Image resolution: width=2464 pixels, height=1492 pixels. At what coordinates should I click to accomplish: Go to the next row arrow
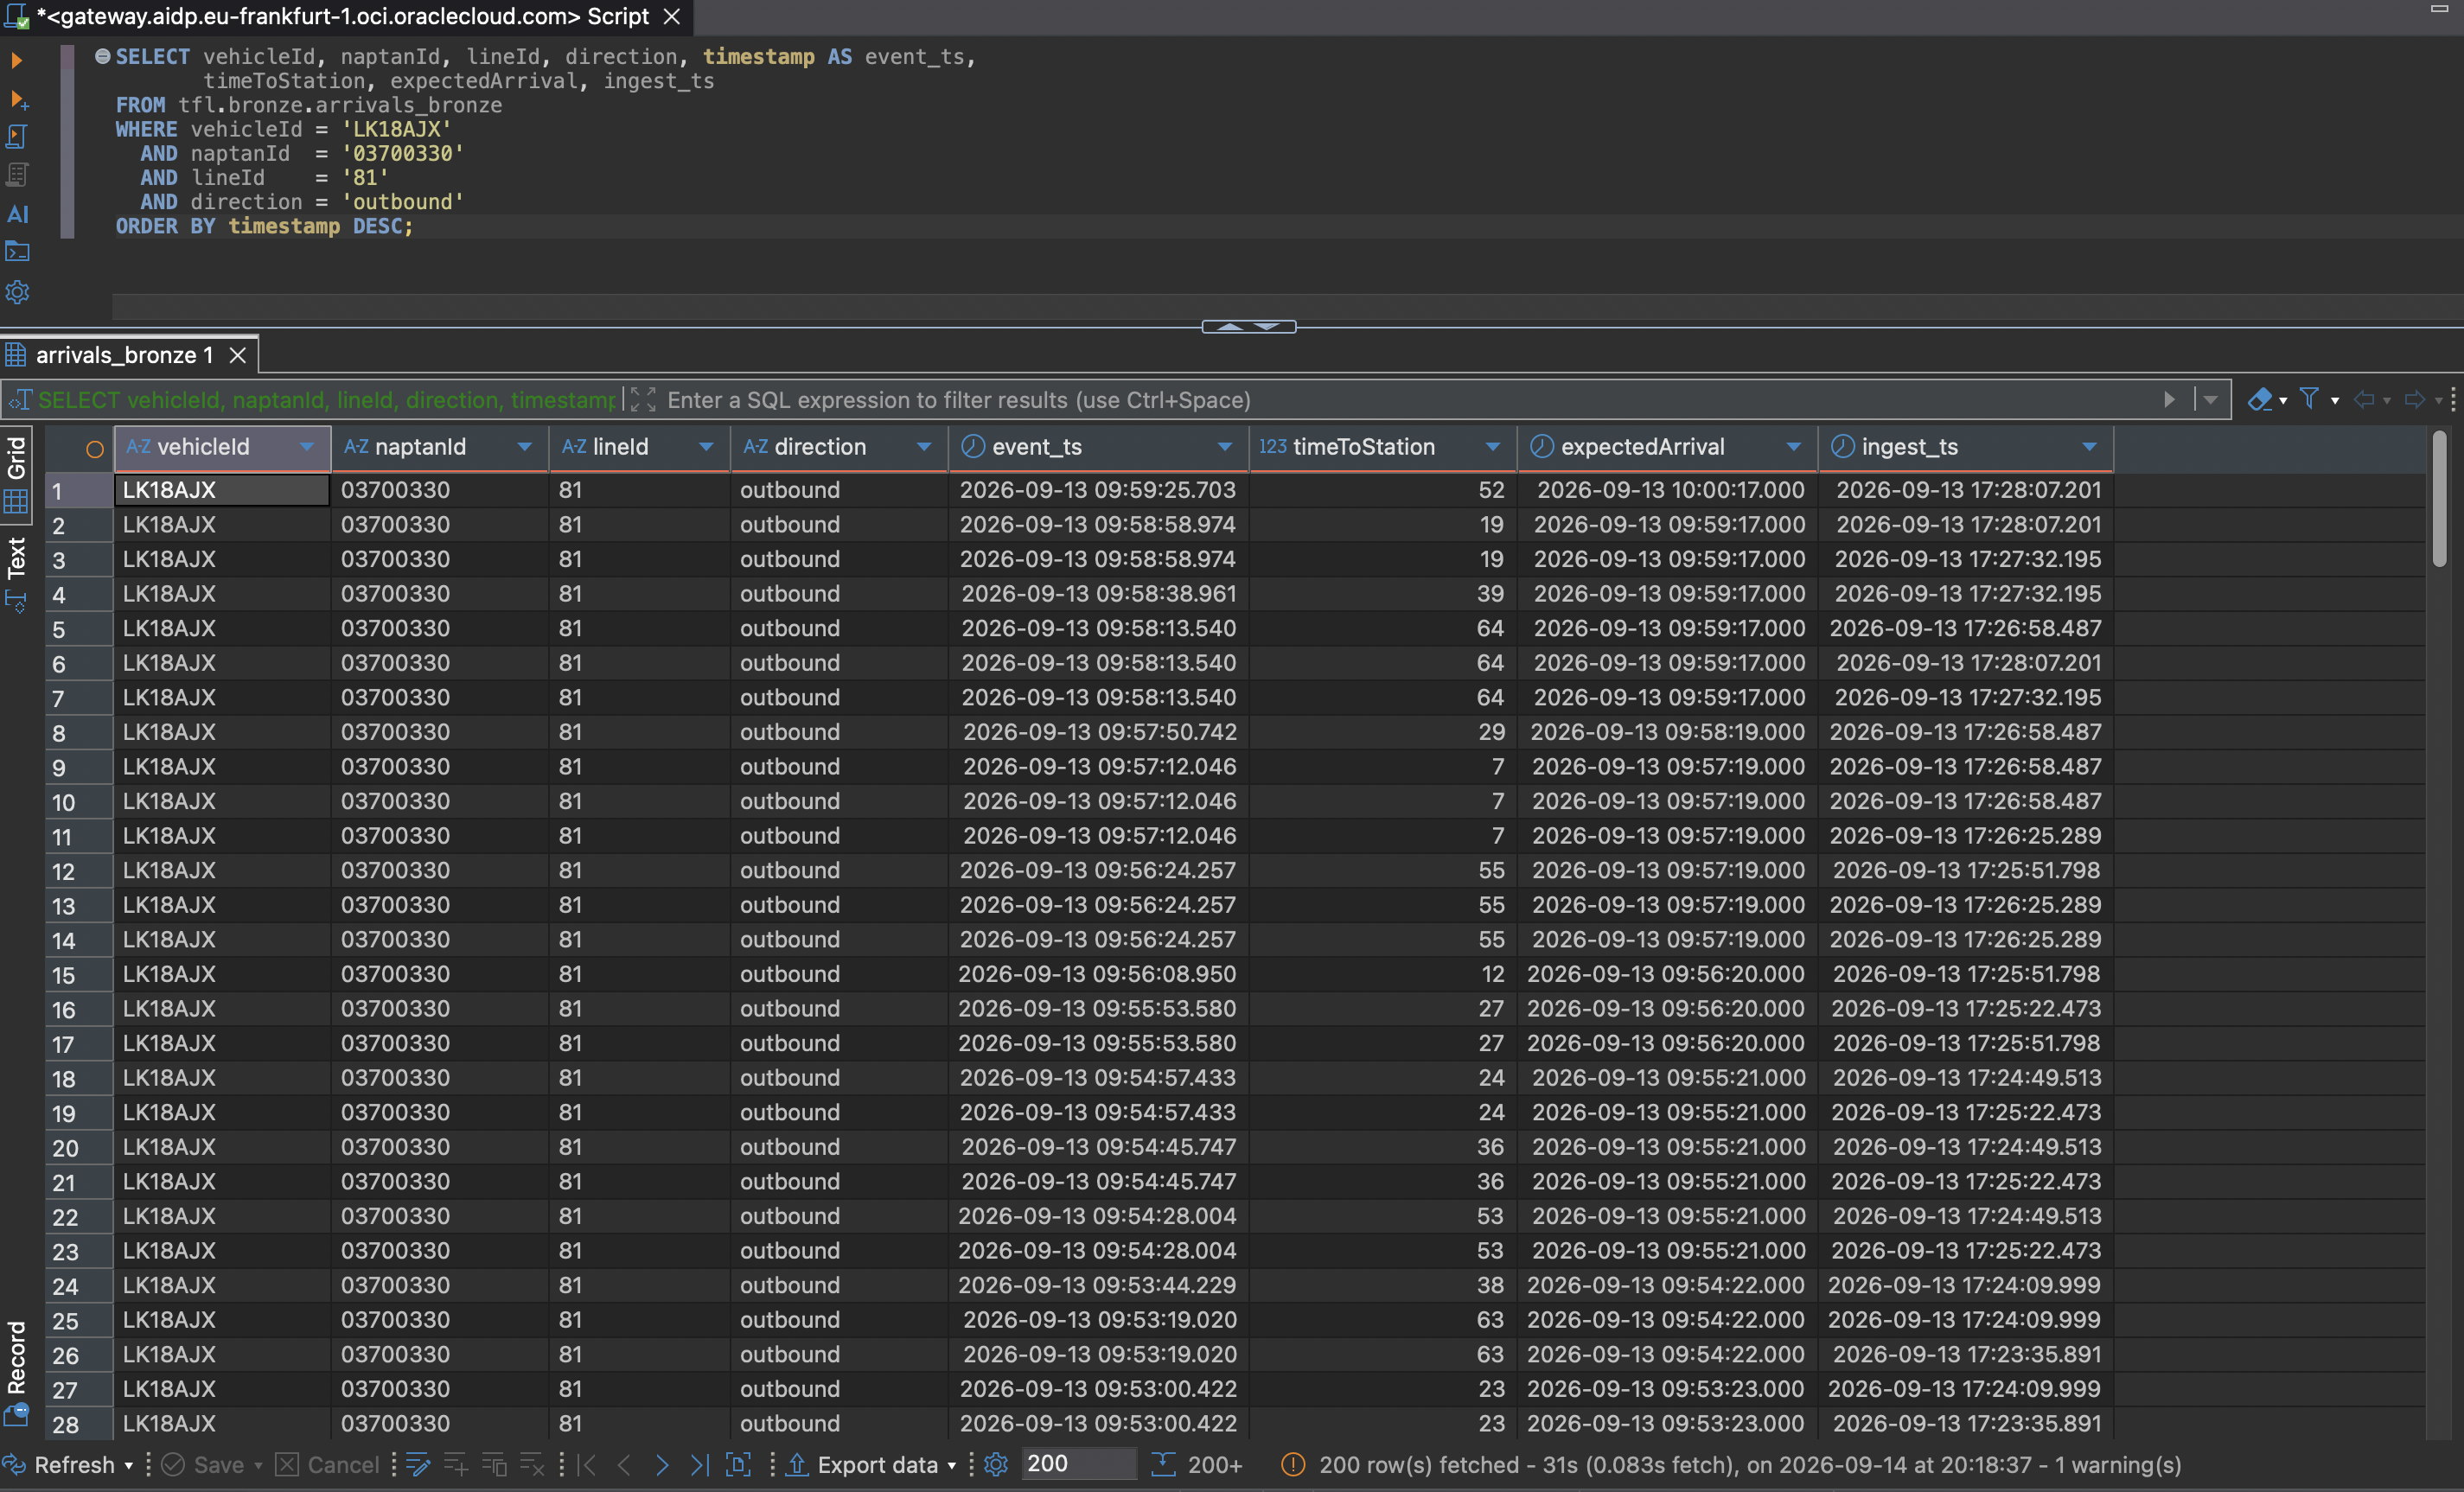[661, 1465]
